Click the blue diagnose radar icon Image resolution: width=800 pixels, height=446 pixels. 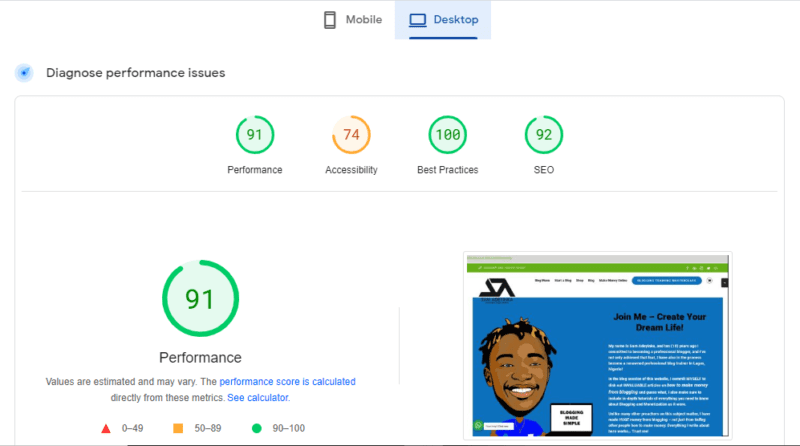[24, 72]
